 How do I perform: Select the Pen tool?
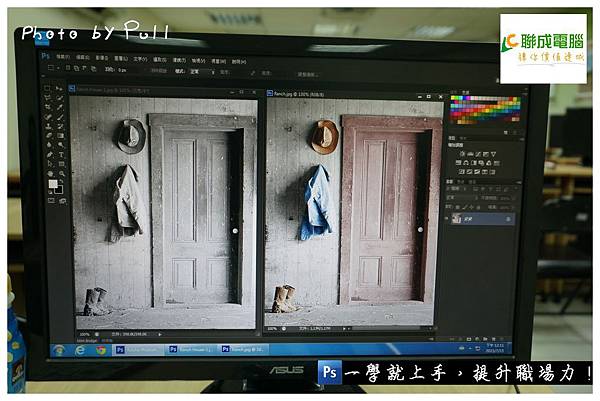click(x=49, y=154)
